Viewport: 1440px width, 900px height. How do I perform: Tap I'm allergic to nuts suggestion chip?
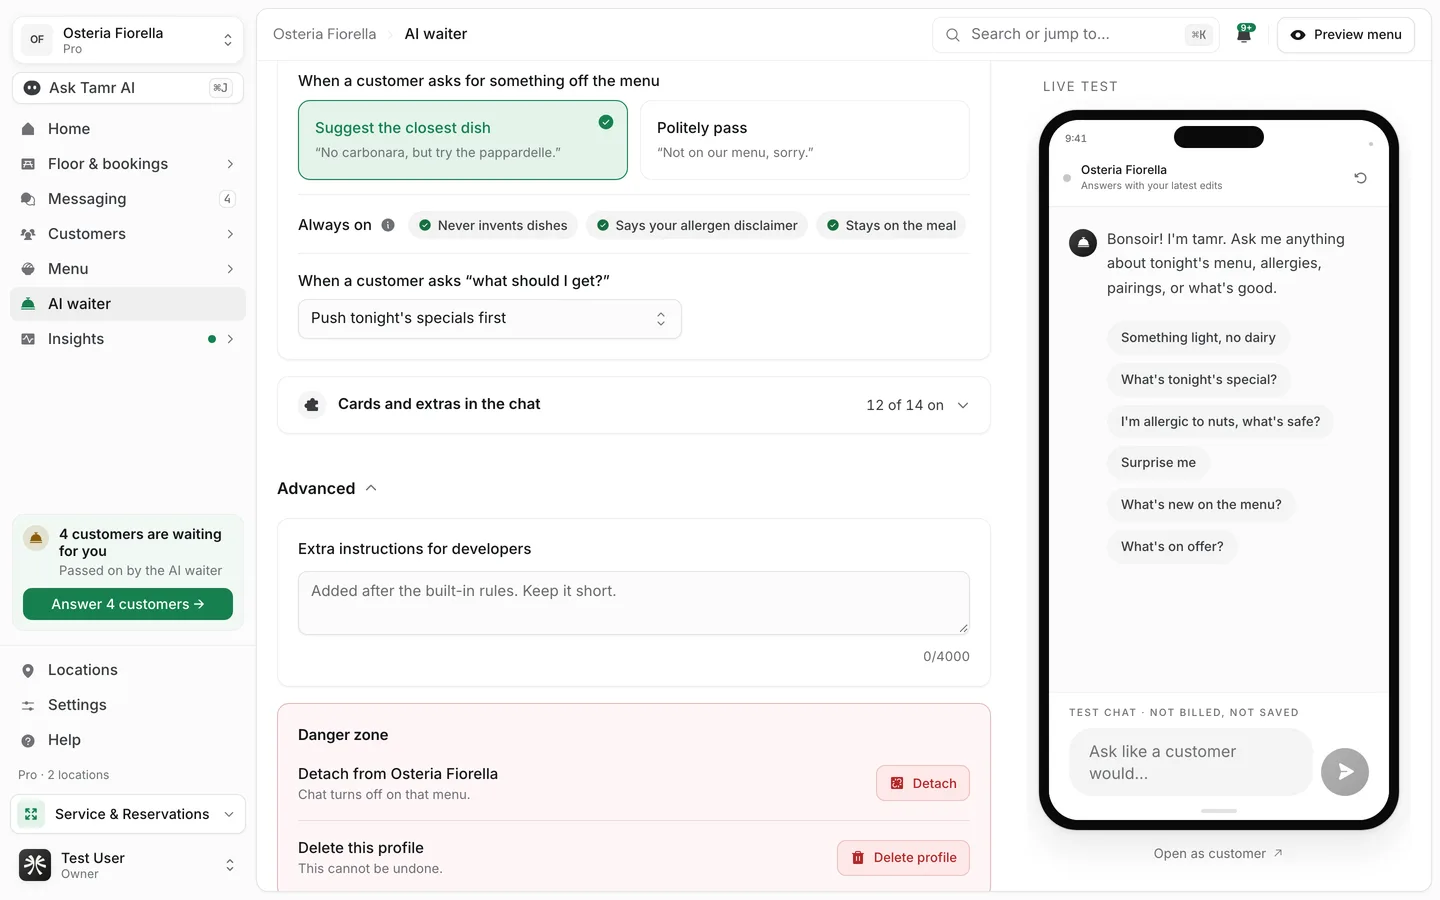1220,422
